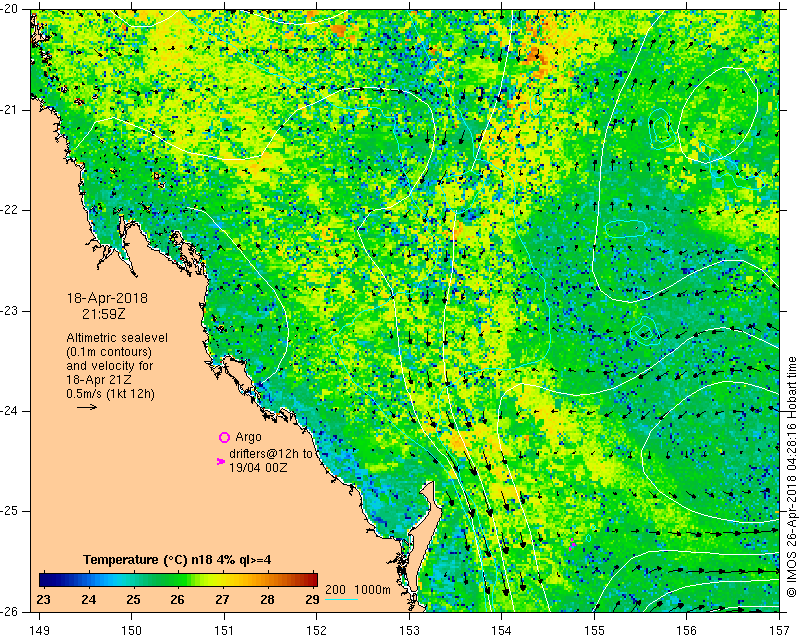
Task: Click the longitude axis label '151'
Action: 224,631
